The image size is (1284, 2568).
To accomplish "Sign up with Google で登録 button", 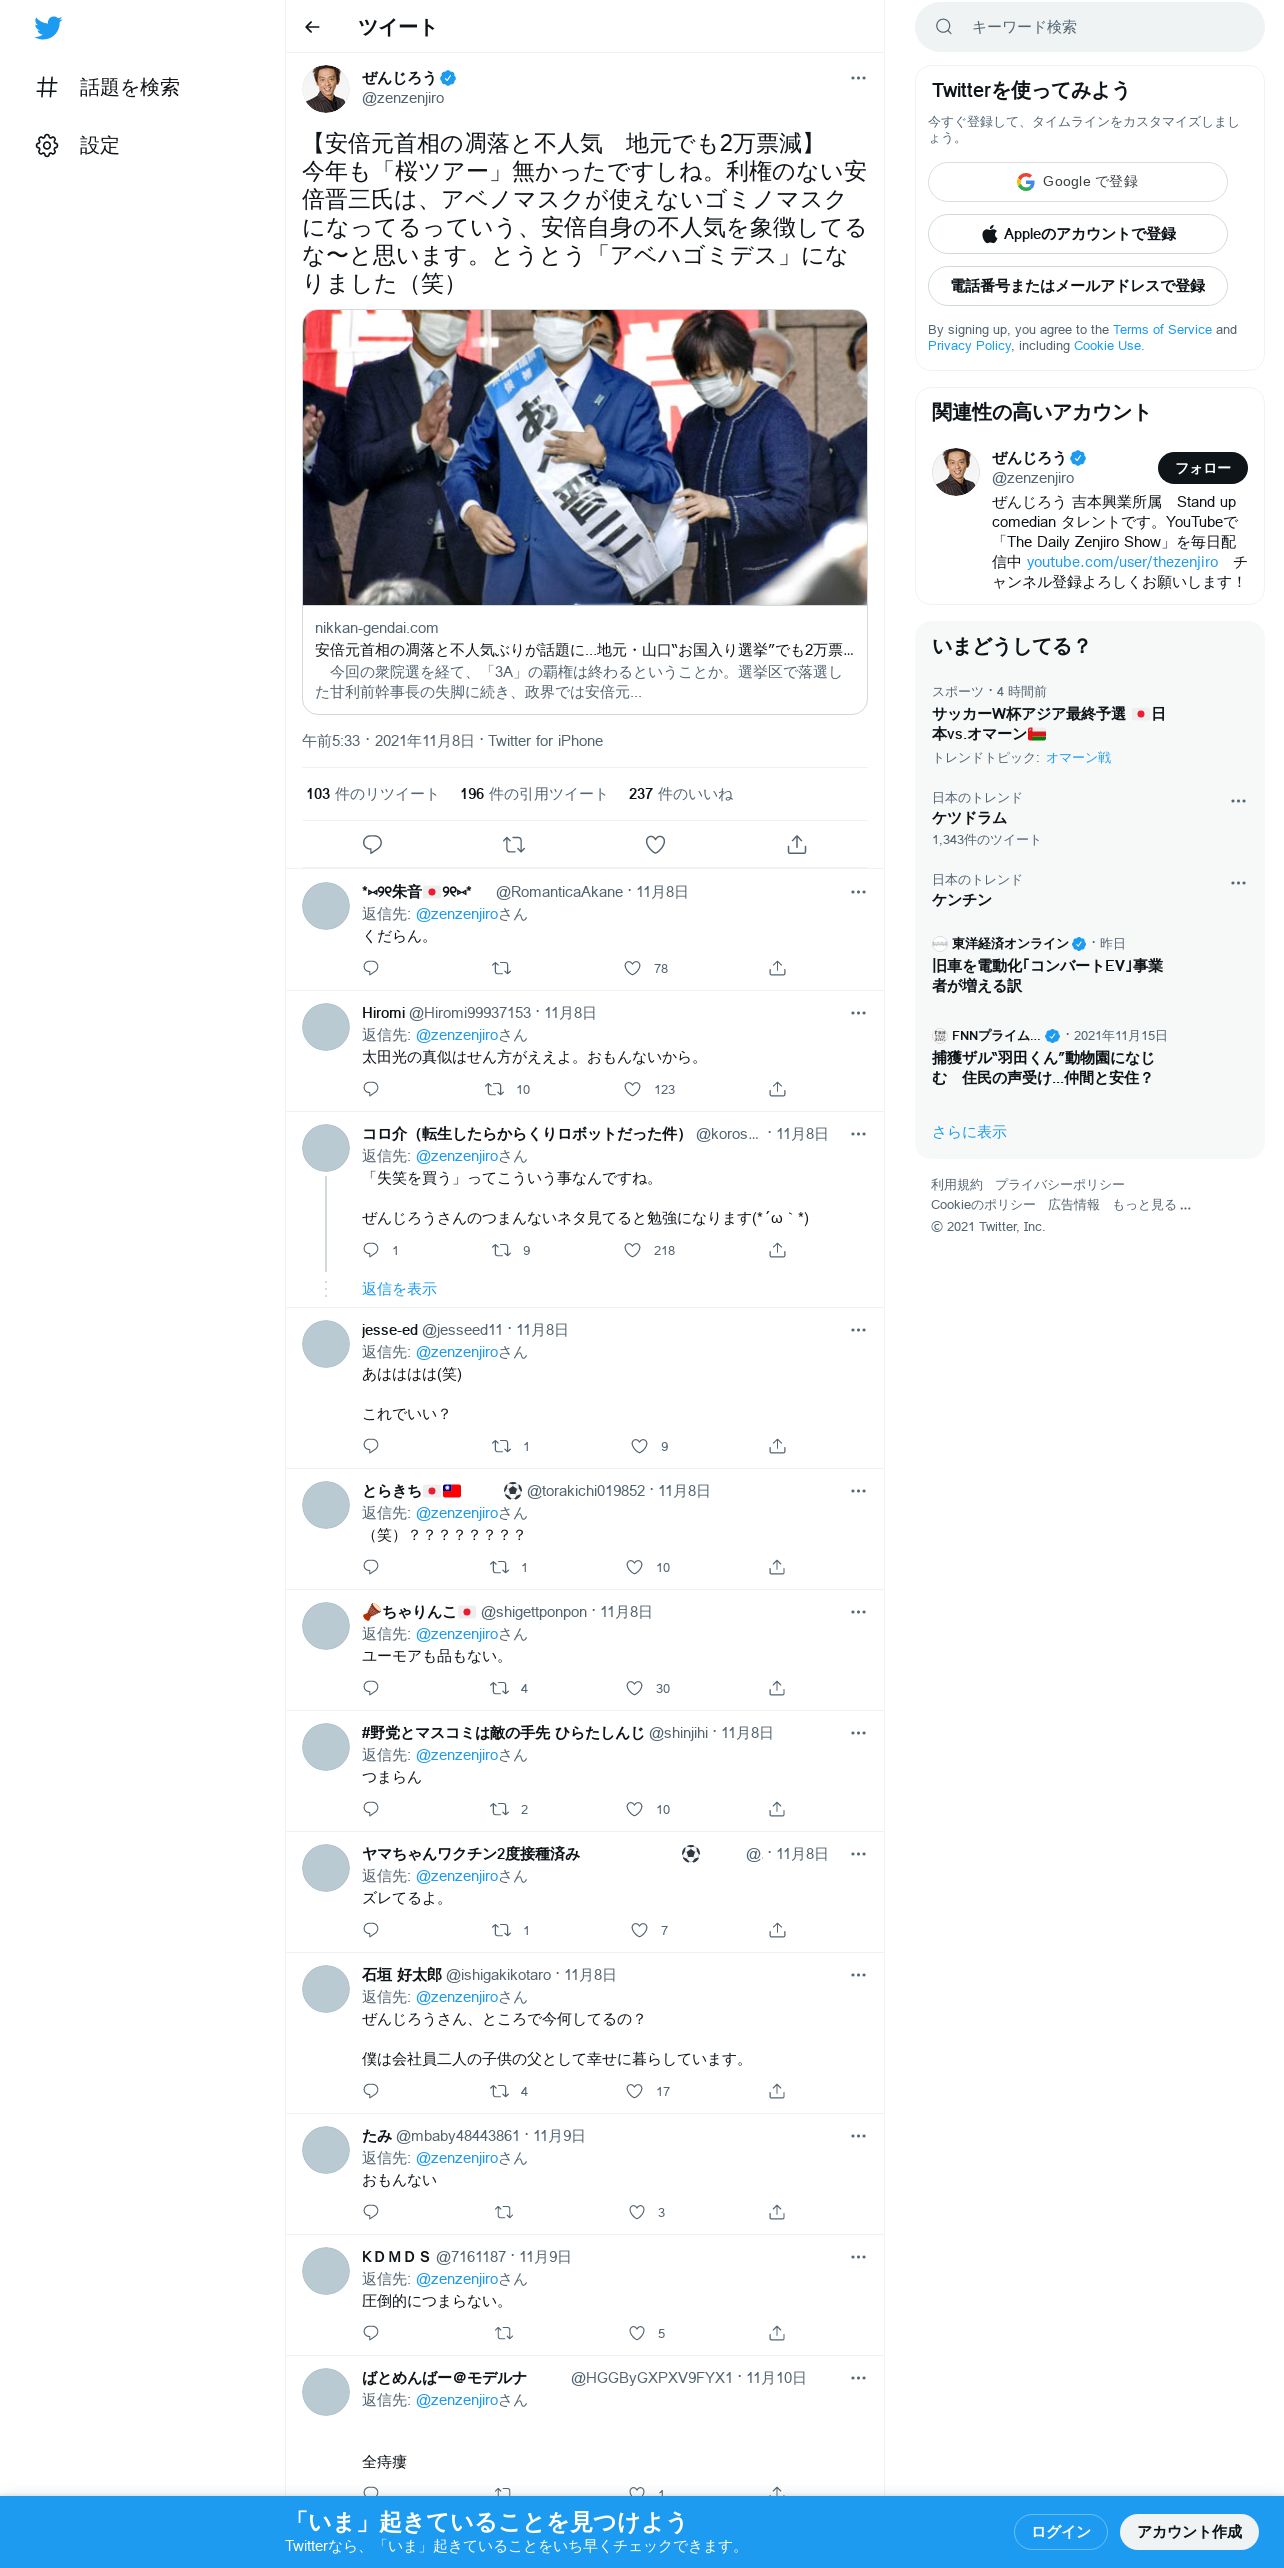I will pyautogui.click(x=1077, y=182).
